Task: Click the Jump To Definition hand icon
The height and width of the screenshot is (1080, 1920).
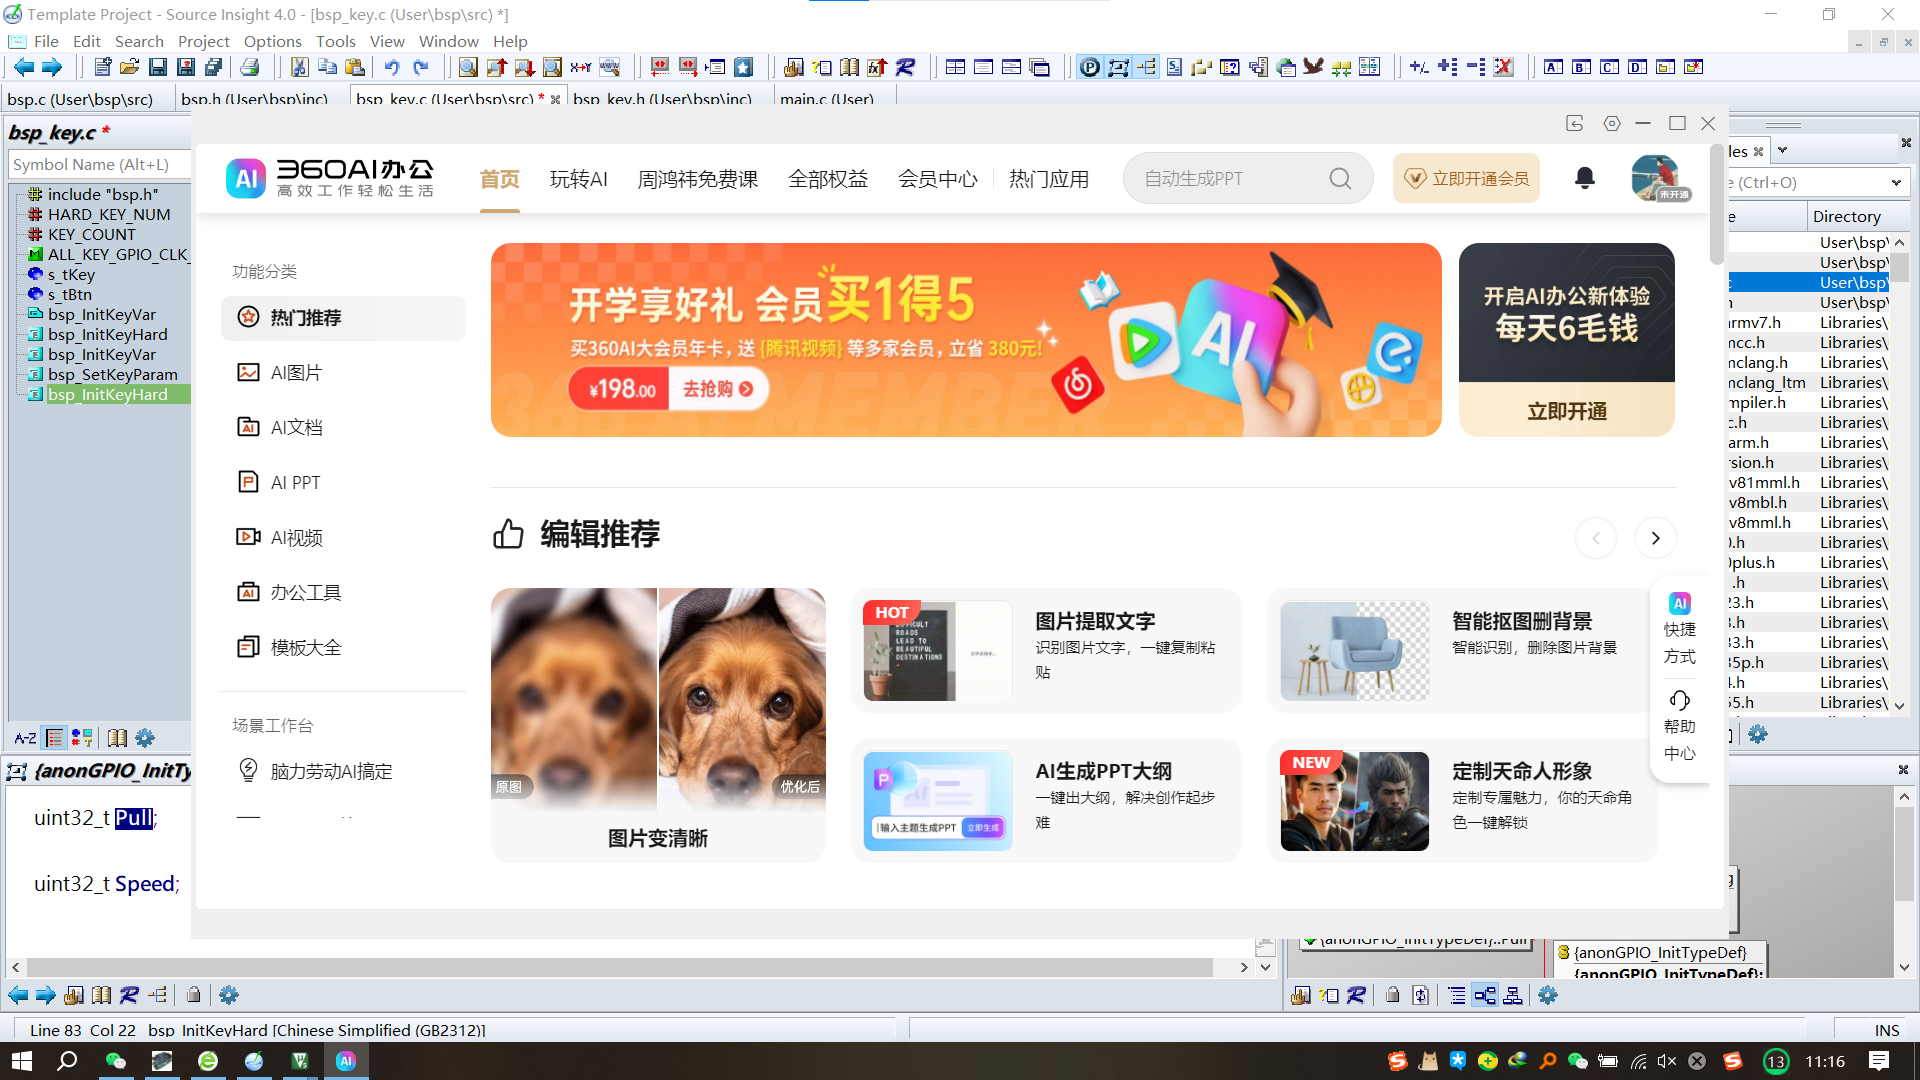Action: pyautogui.click(x=793, y=67)
